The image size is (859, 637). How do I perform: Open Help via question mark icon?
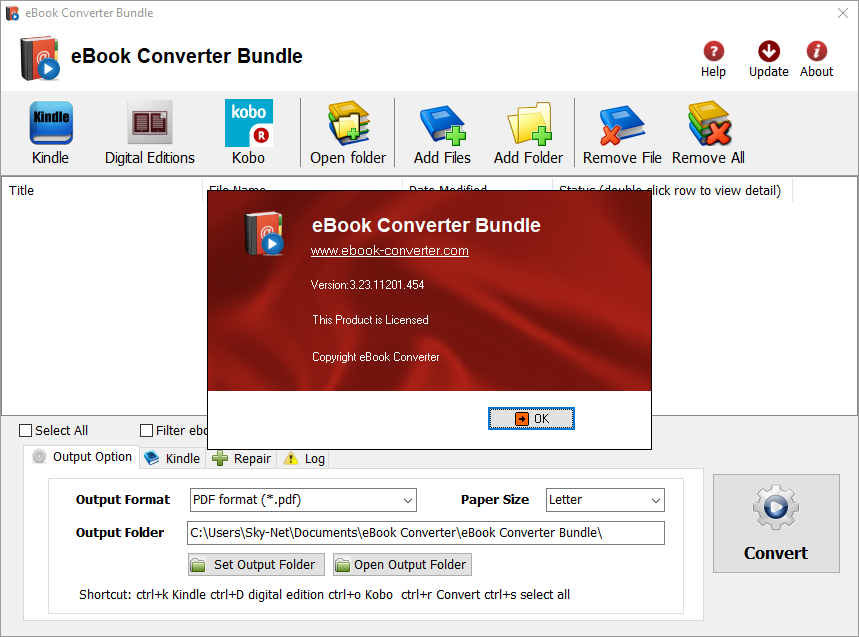[713, 51]
